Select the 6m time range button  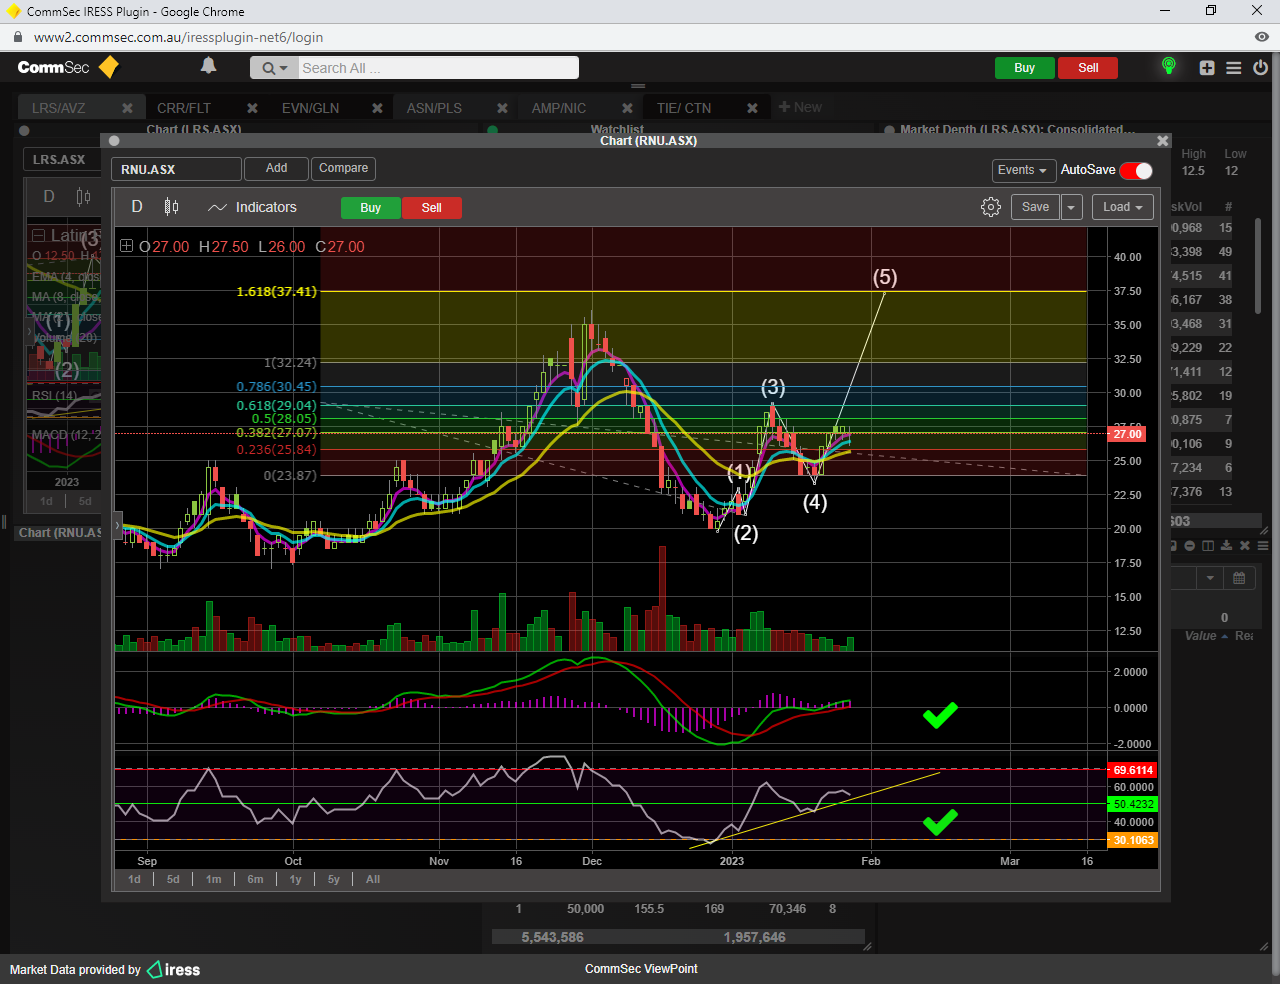[255, 879]
